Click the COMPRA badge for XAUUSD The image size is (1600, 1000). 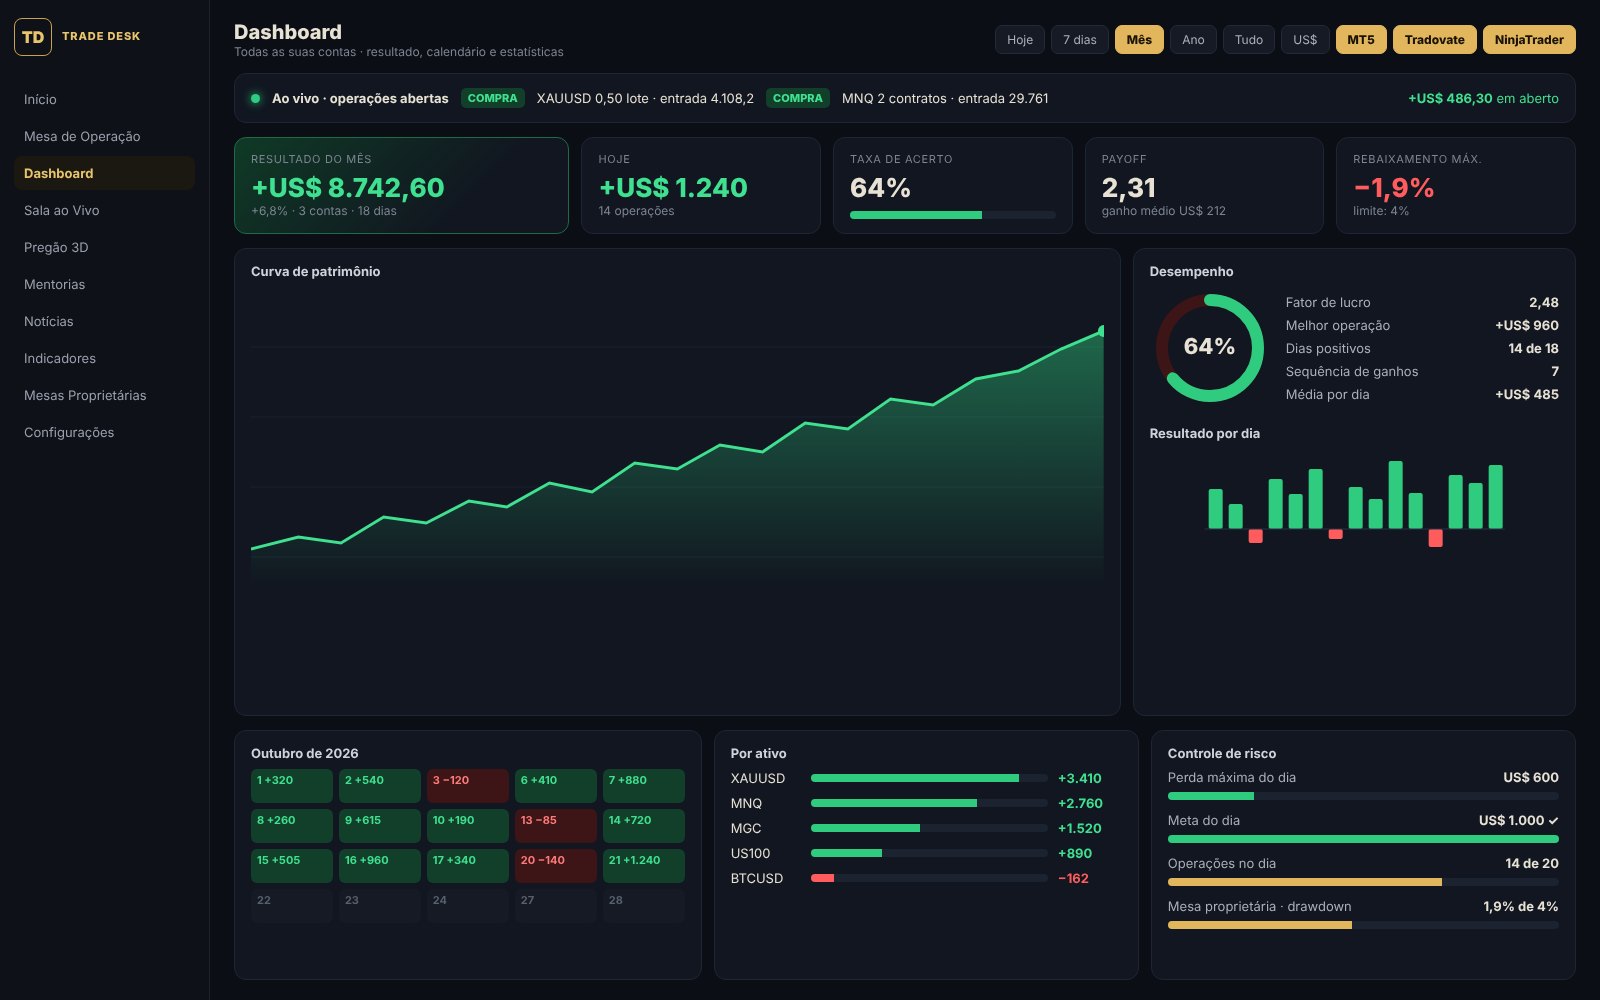[493, 98]
